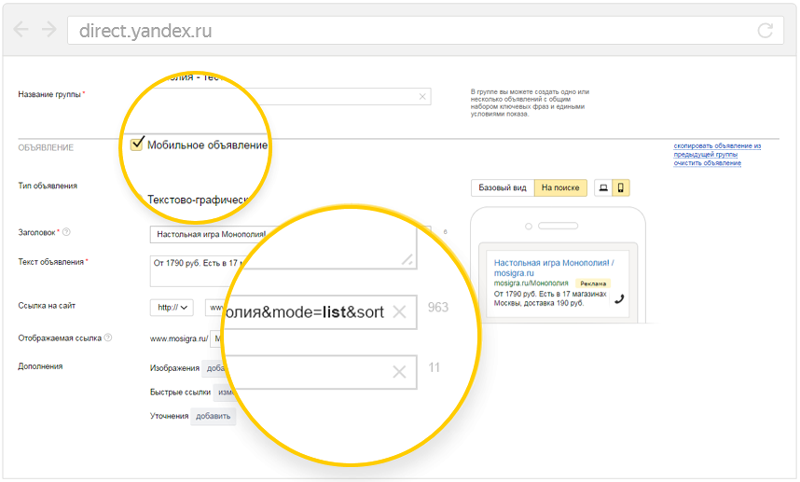800x482 pixels.
Task: Click the direct.yandex.ru address bar
Action: click(426, 31)
